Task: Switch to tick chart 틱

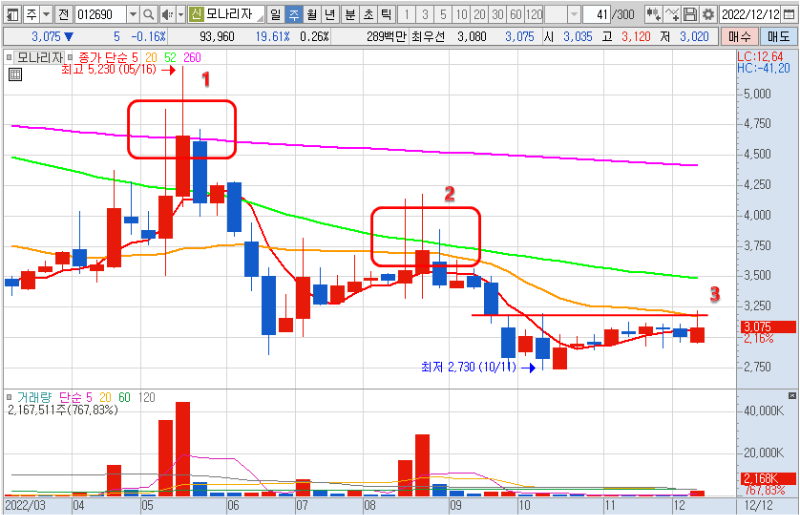Action: pos(386,14)
